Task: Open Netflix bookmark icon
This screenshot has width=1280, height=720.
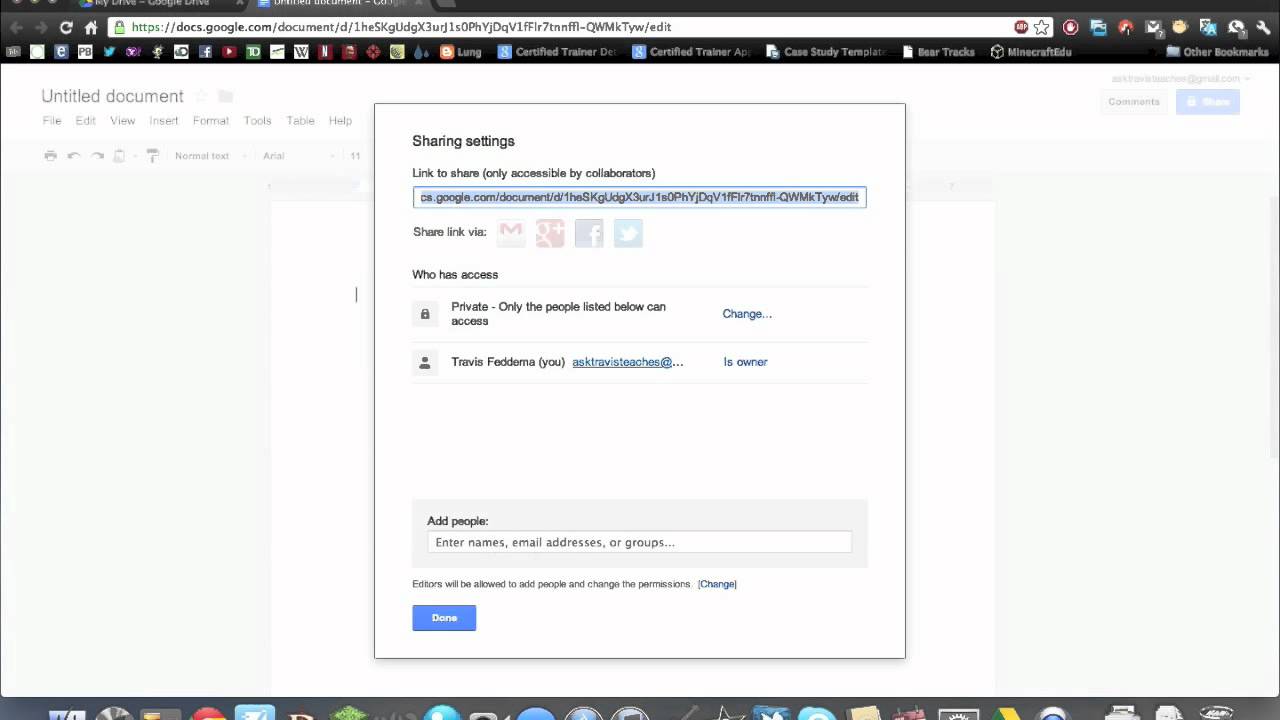Action: click(325, 51)
